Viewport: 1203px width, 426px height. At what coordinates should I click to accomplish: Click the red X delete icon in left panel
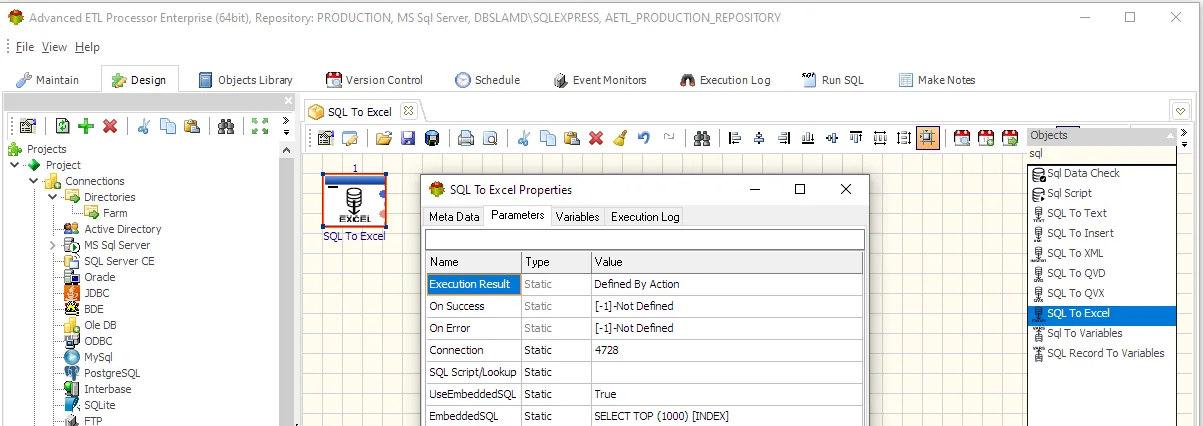(x=110, y=126)
